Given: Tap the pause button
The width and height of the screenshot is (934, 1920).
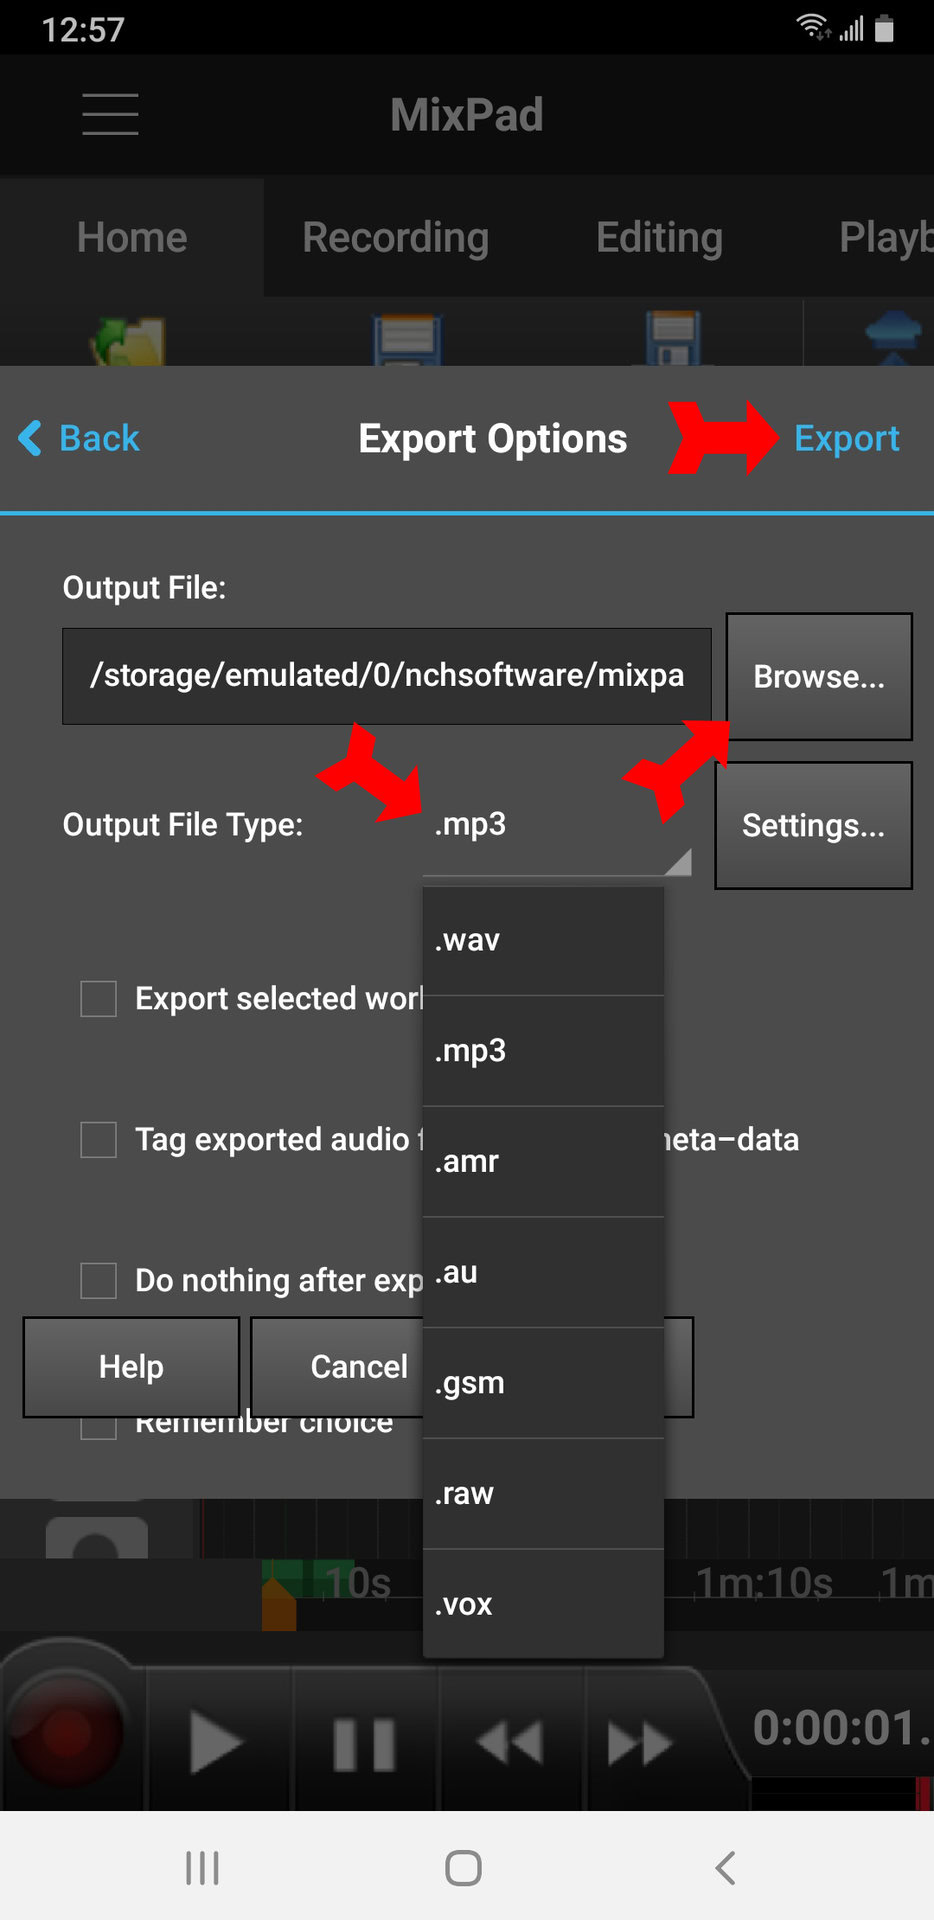Looking at the screenshot, I should [x=364, y=1743].
